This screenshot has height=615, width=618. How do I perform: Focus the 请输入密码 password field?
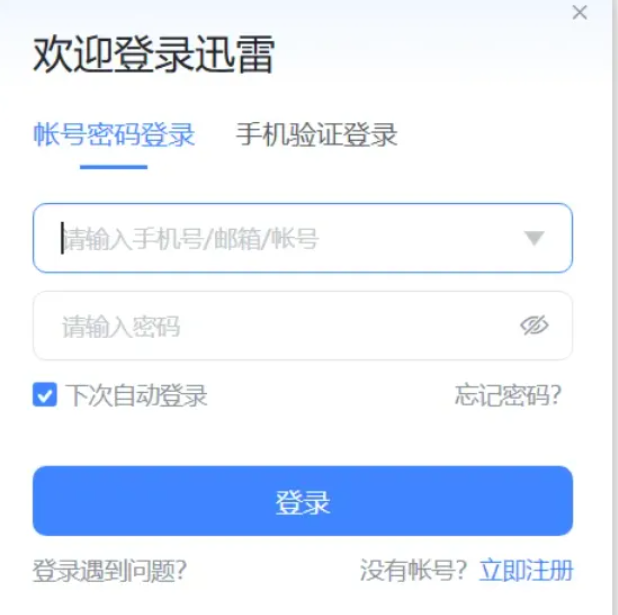click(303, 326)
